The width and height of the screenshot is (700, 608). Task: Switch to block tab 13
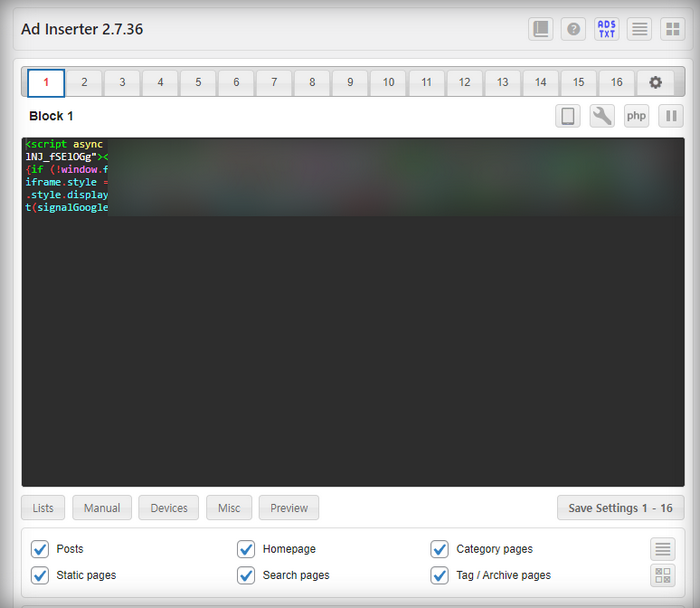(x=503, y=83)
